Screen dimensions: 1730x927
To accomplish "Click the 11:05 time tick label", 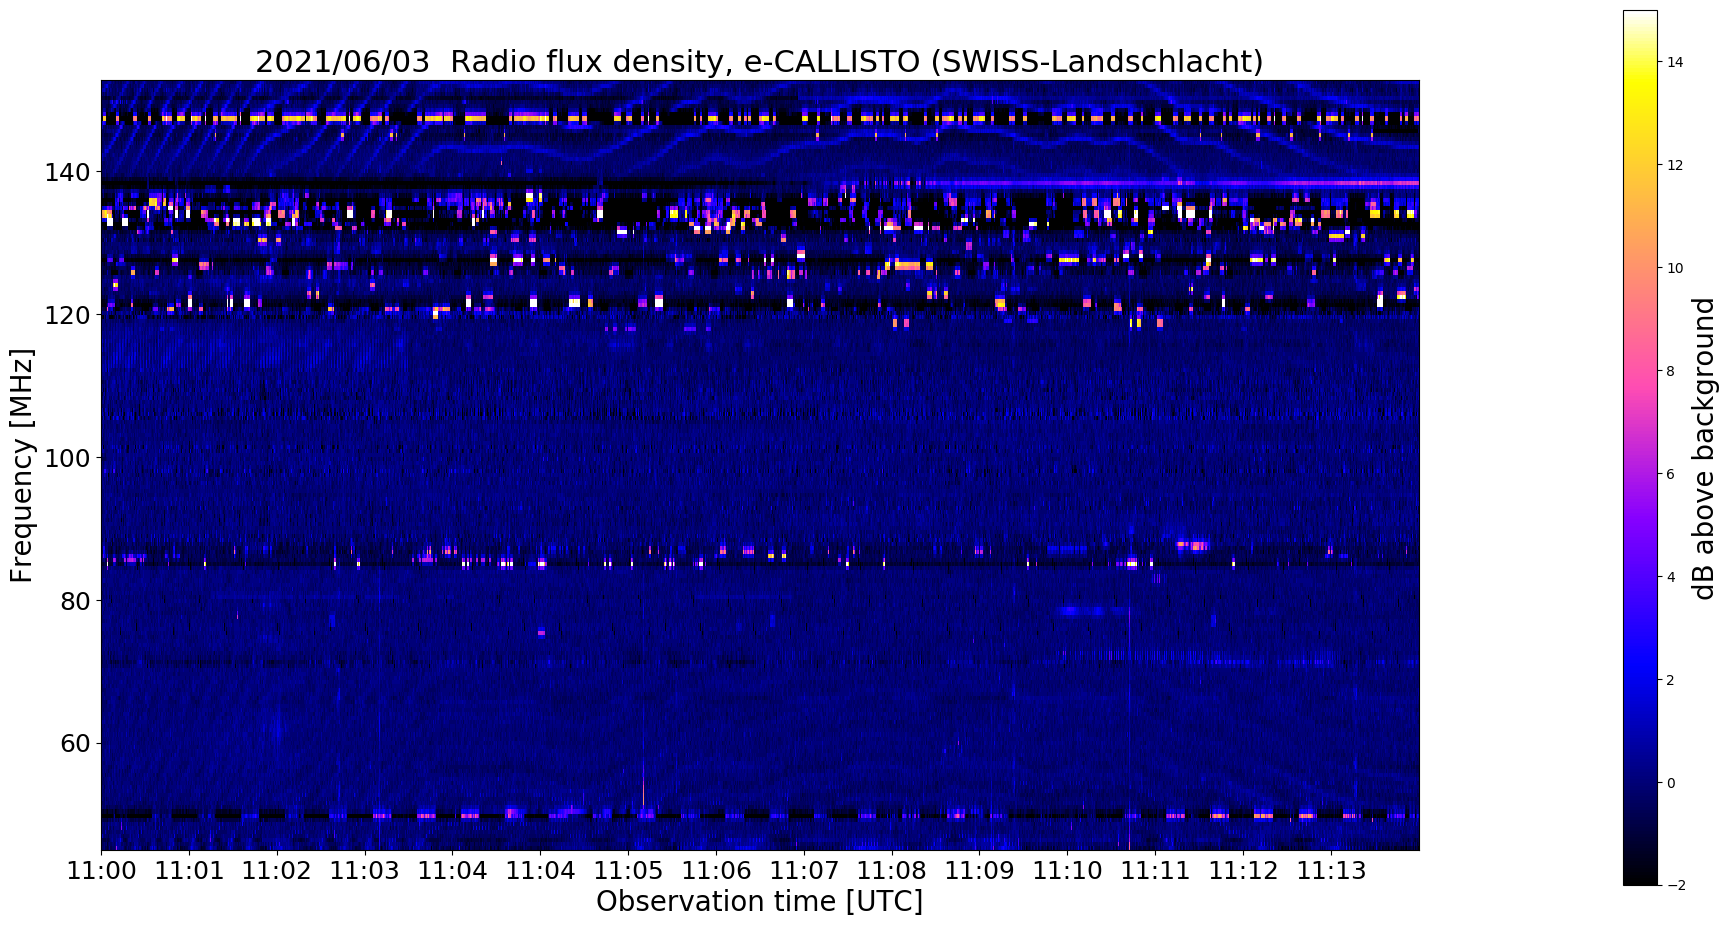I will click(x=628, y=871).
